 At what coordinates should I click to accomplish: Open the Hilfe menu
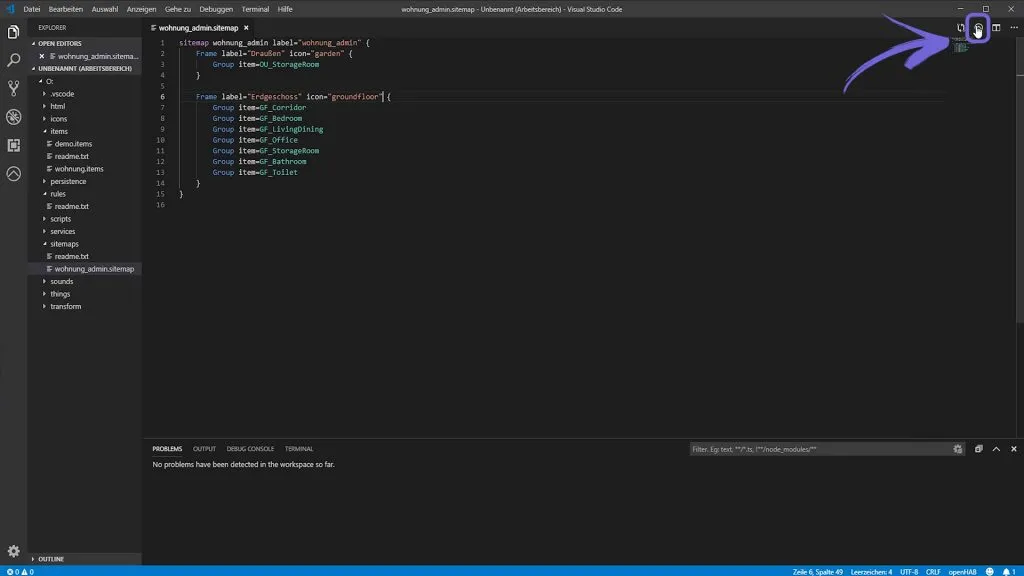(285, 9)
